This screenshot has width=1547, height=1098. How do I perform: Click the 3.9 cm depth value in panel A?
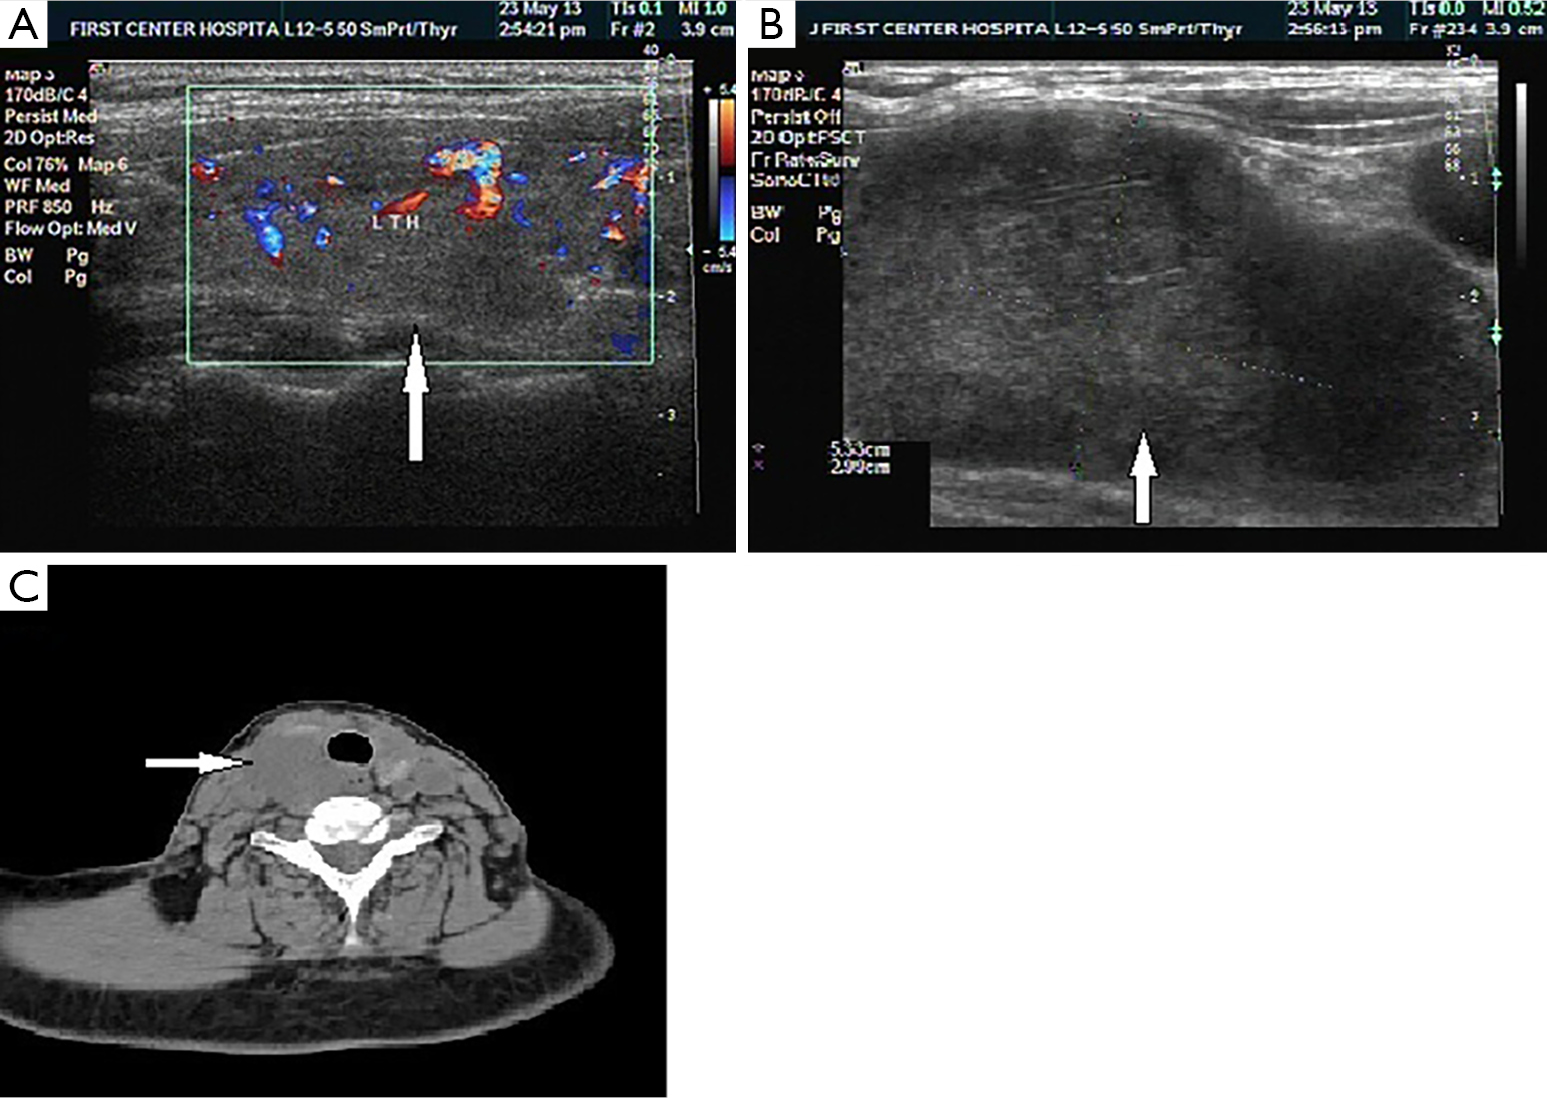[707, 30]
